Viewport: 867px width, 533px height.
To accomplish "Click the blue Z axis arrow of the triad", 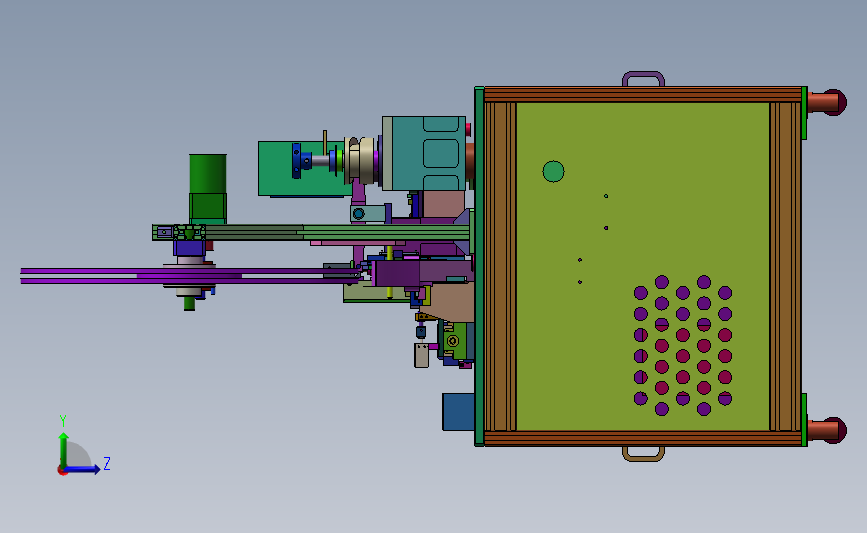I will coord(83,469).
